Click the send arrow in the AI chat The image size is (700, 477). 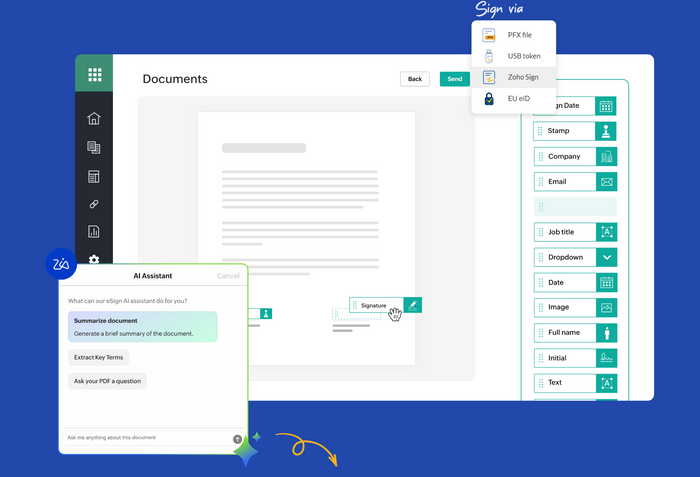[x=237, y=438]
